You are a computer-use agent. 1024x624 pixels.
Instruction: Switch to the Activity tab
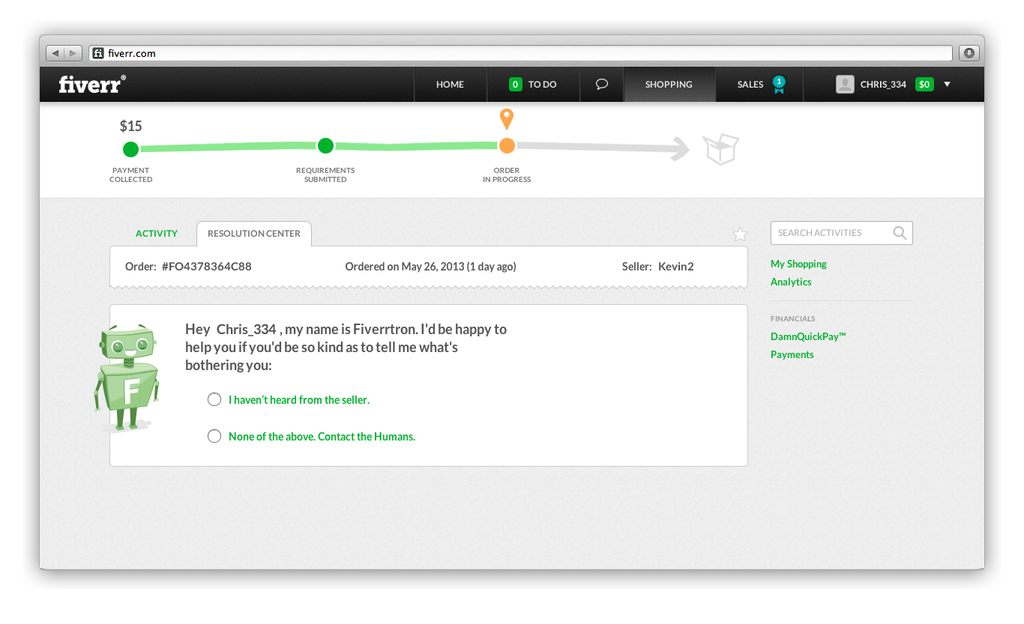coord(156,233)
